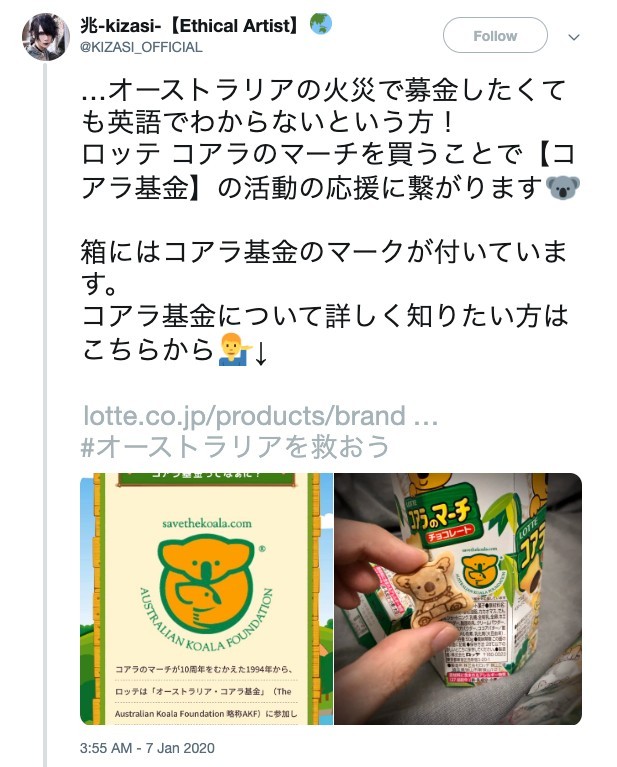Viewport: 617px width, 767px height.
Task: Open the lotte.co.jp products link
Action: pyautogui.click(x=261, y=416)
